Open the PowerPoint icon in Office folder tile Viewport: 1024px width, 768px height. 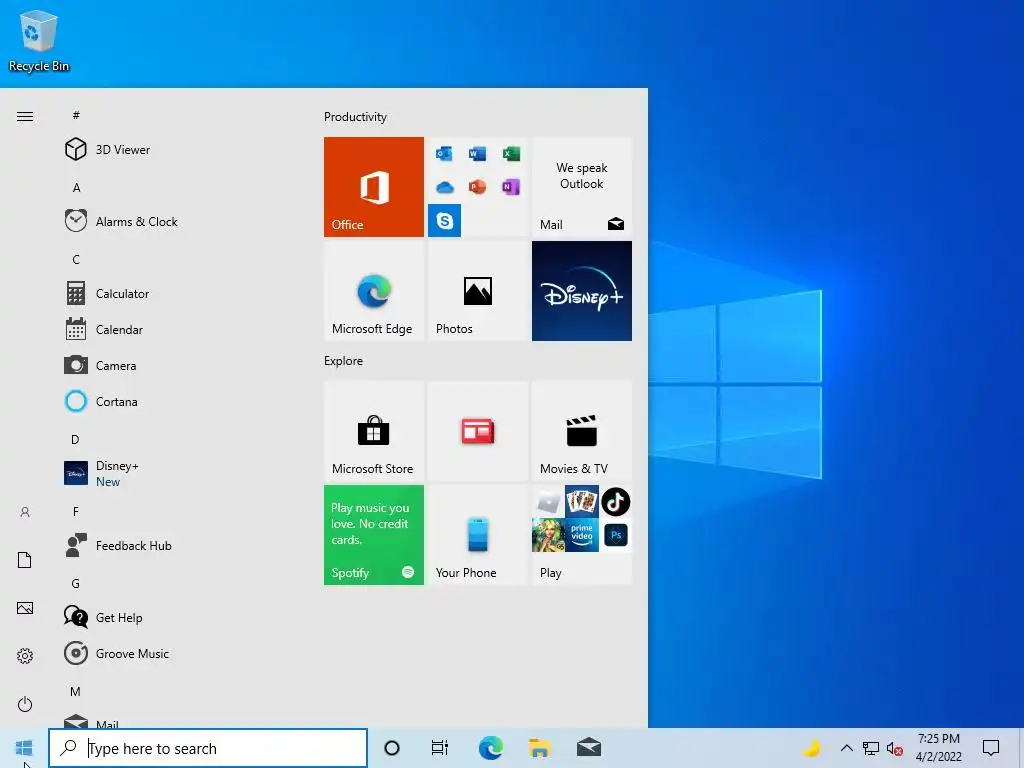pos(477,187)
